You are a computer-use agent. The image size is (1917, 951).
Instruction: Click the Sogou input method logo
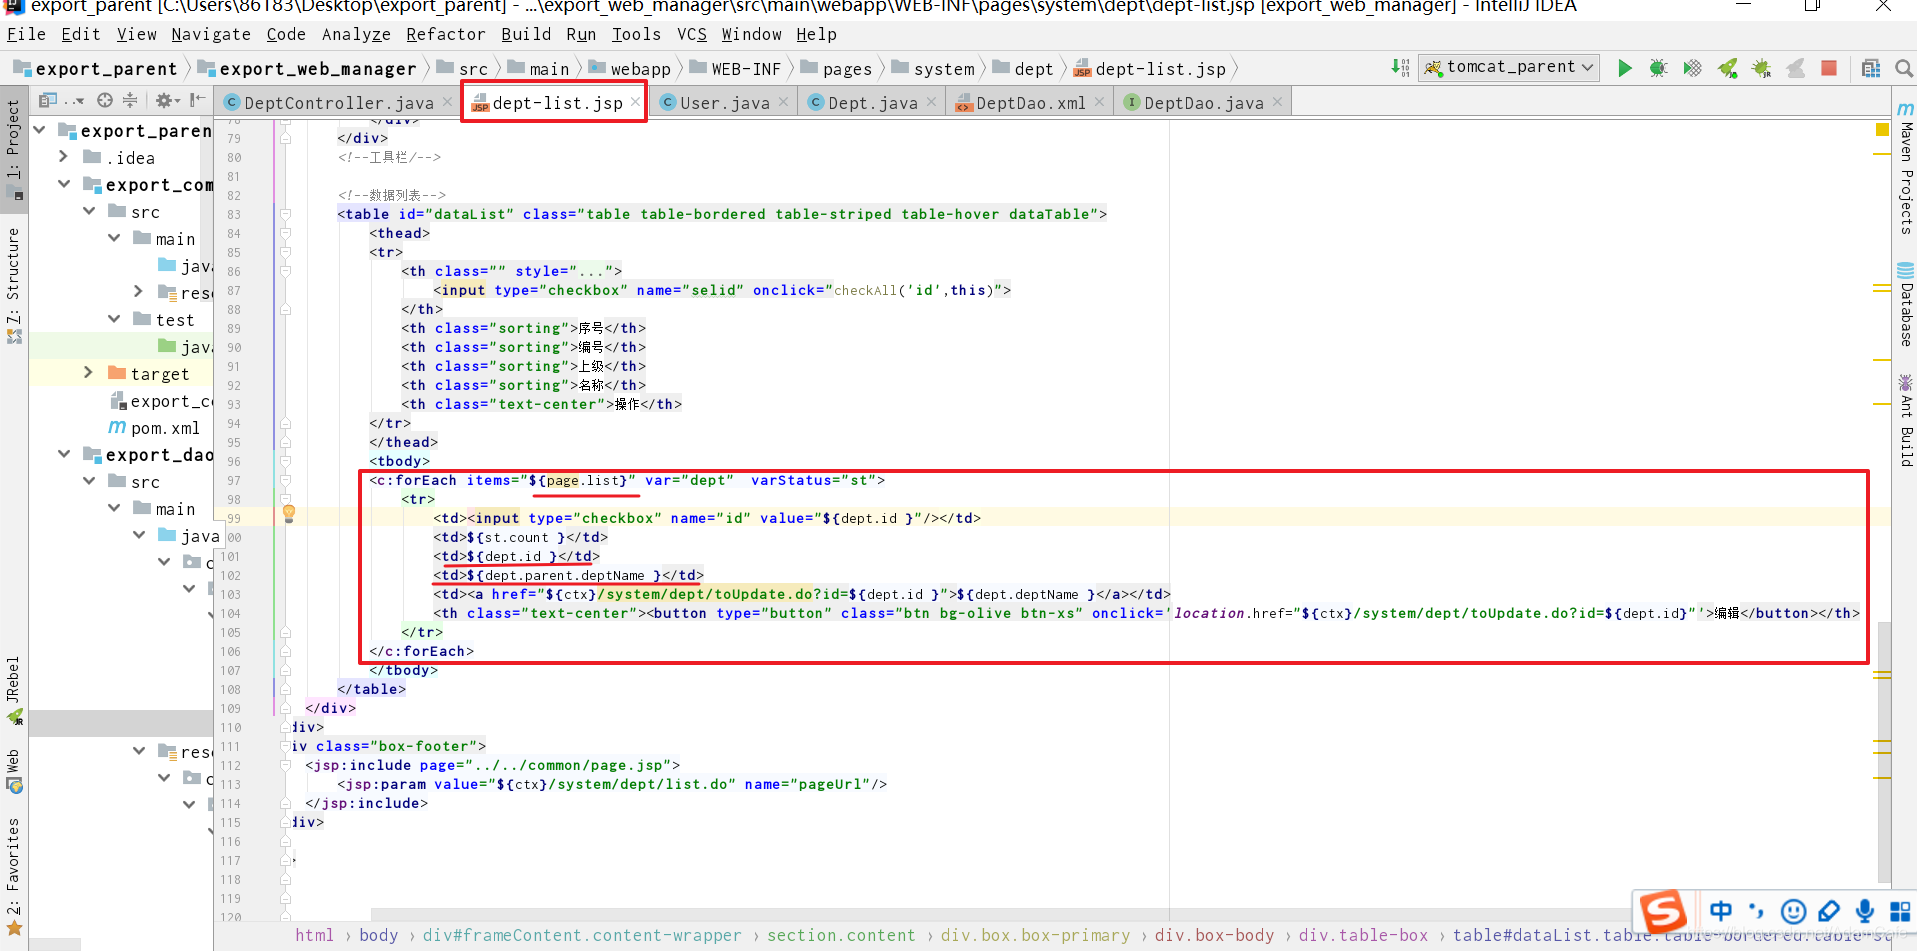(x=1663, y=911)
